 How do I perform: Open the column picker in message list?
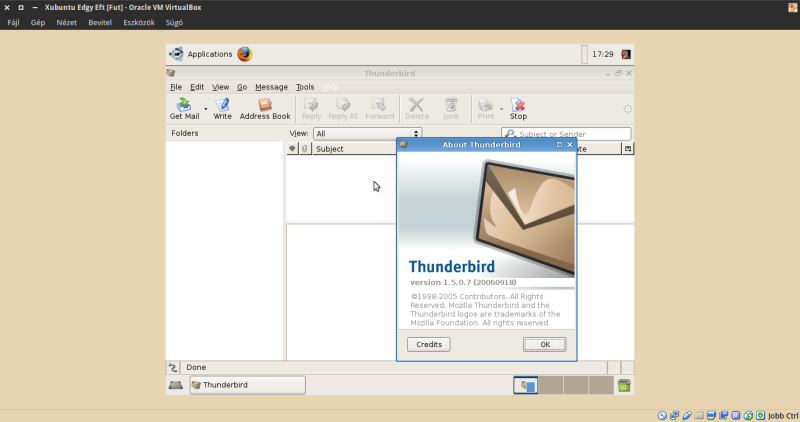tap(628, 149)
